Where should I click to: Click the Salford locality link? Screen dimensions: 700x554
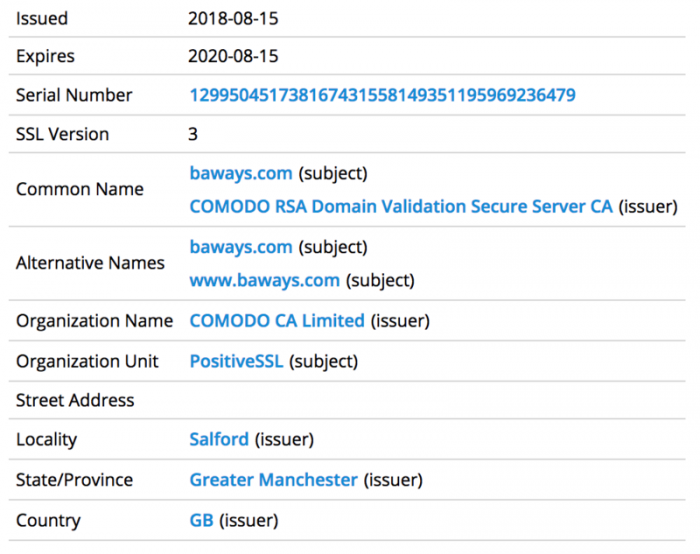point(219,439)
